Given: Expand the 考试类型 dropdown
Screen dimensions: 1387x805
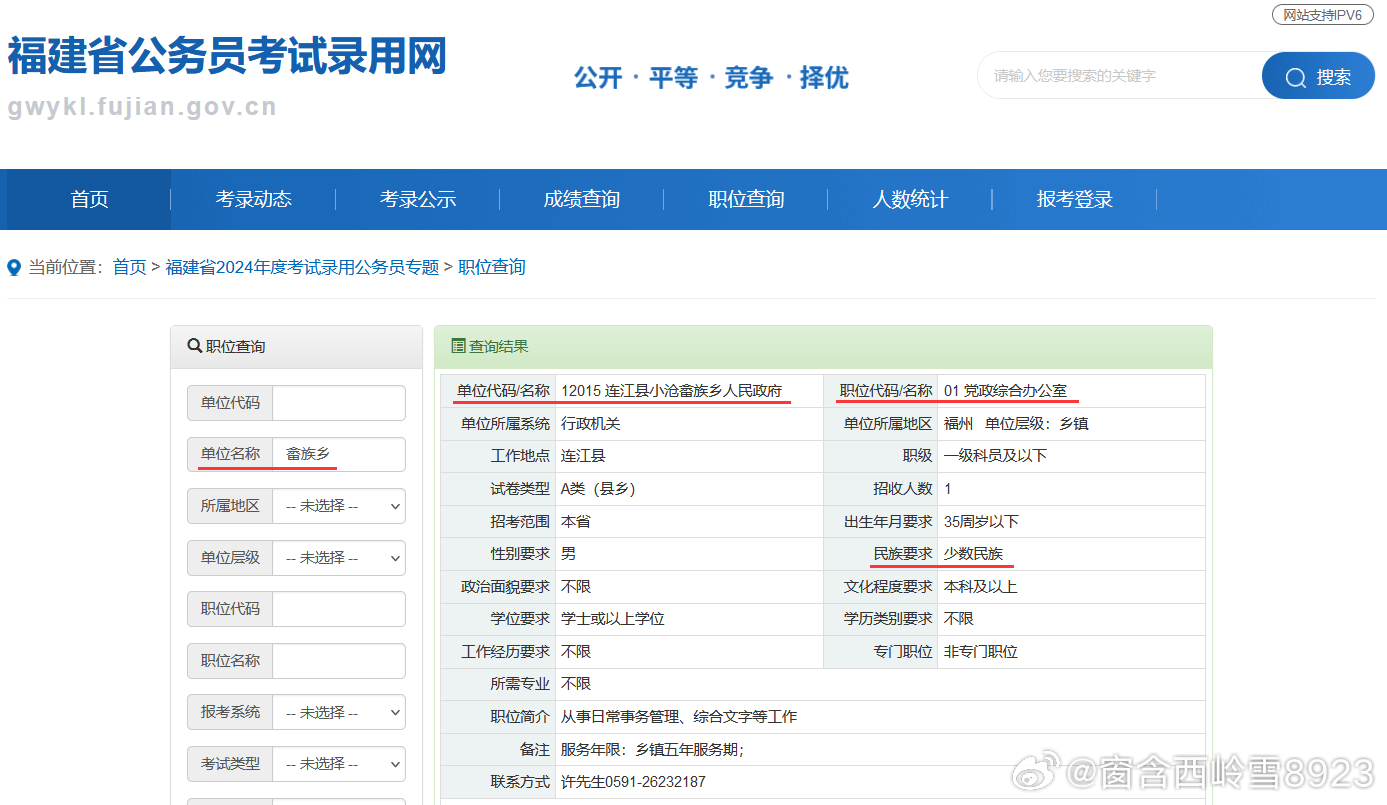Looking at the screenshot, I should [339, 764].
